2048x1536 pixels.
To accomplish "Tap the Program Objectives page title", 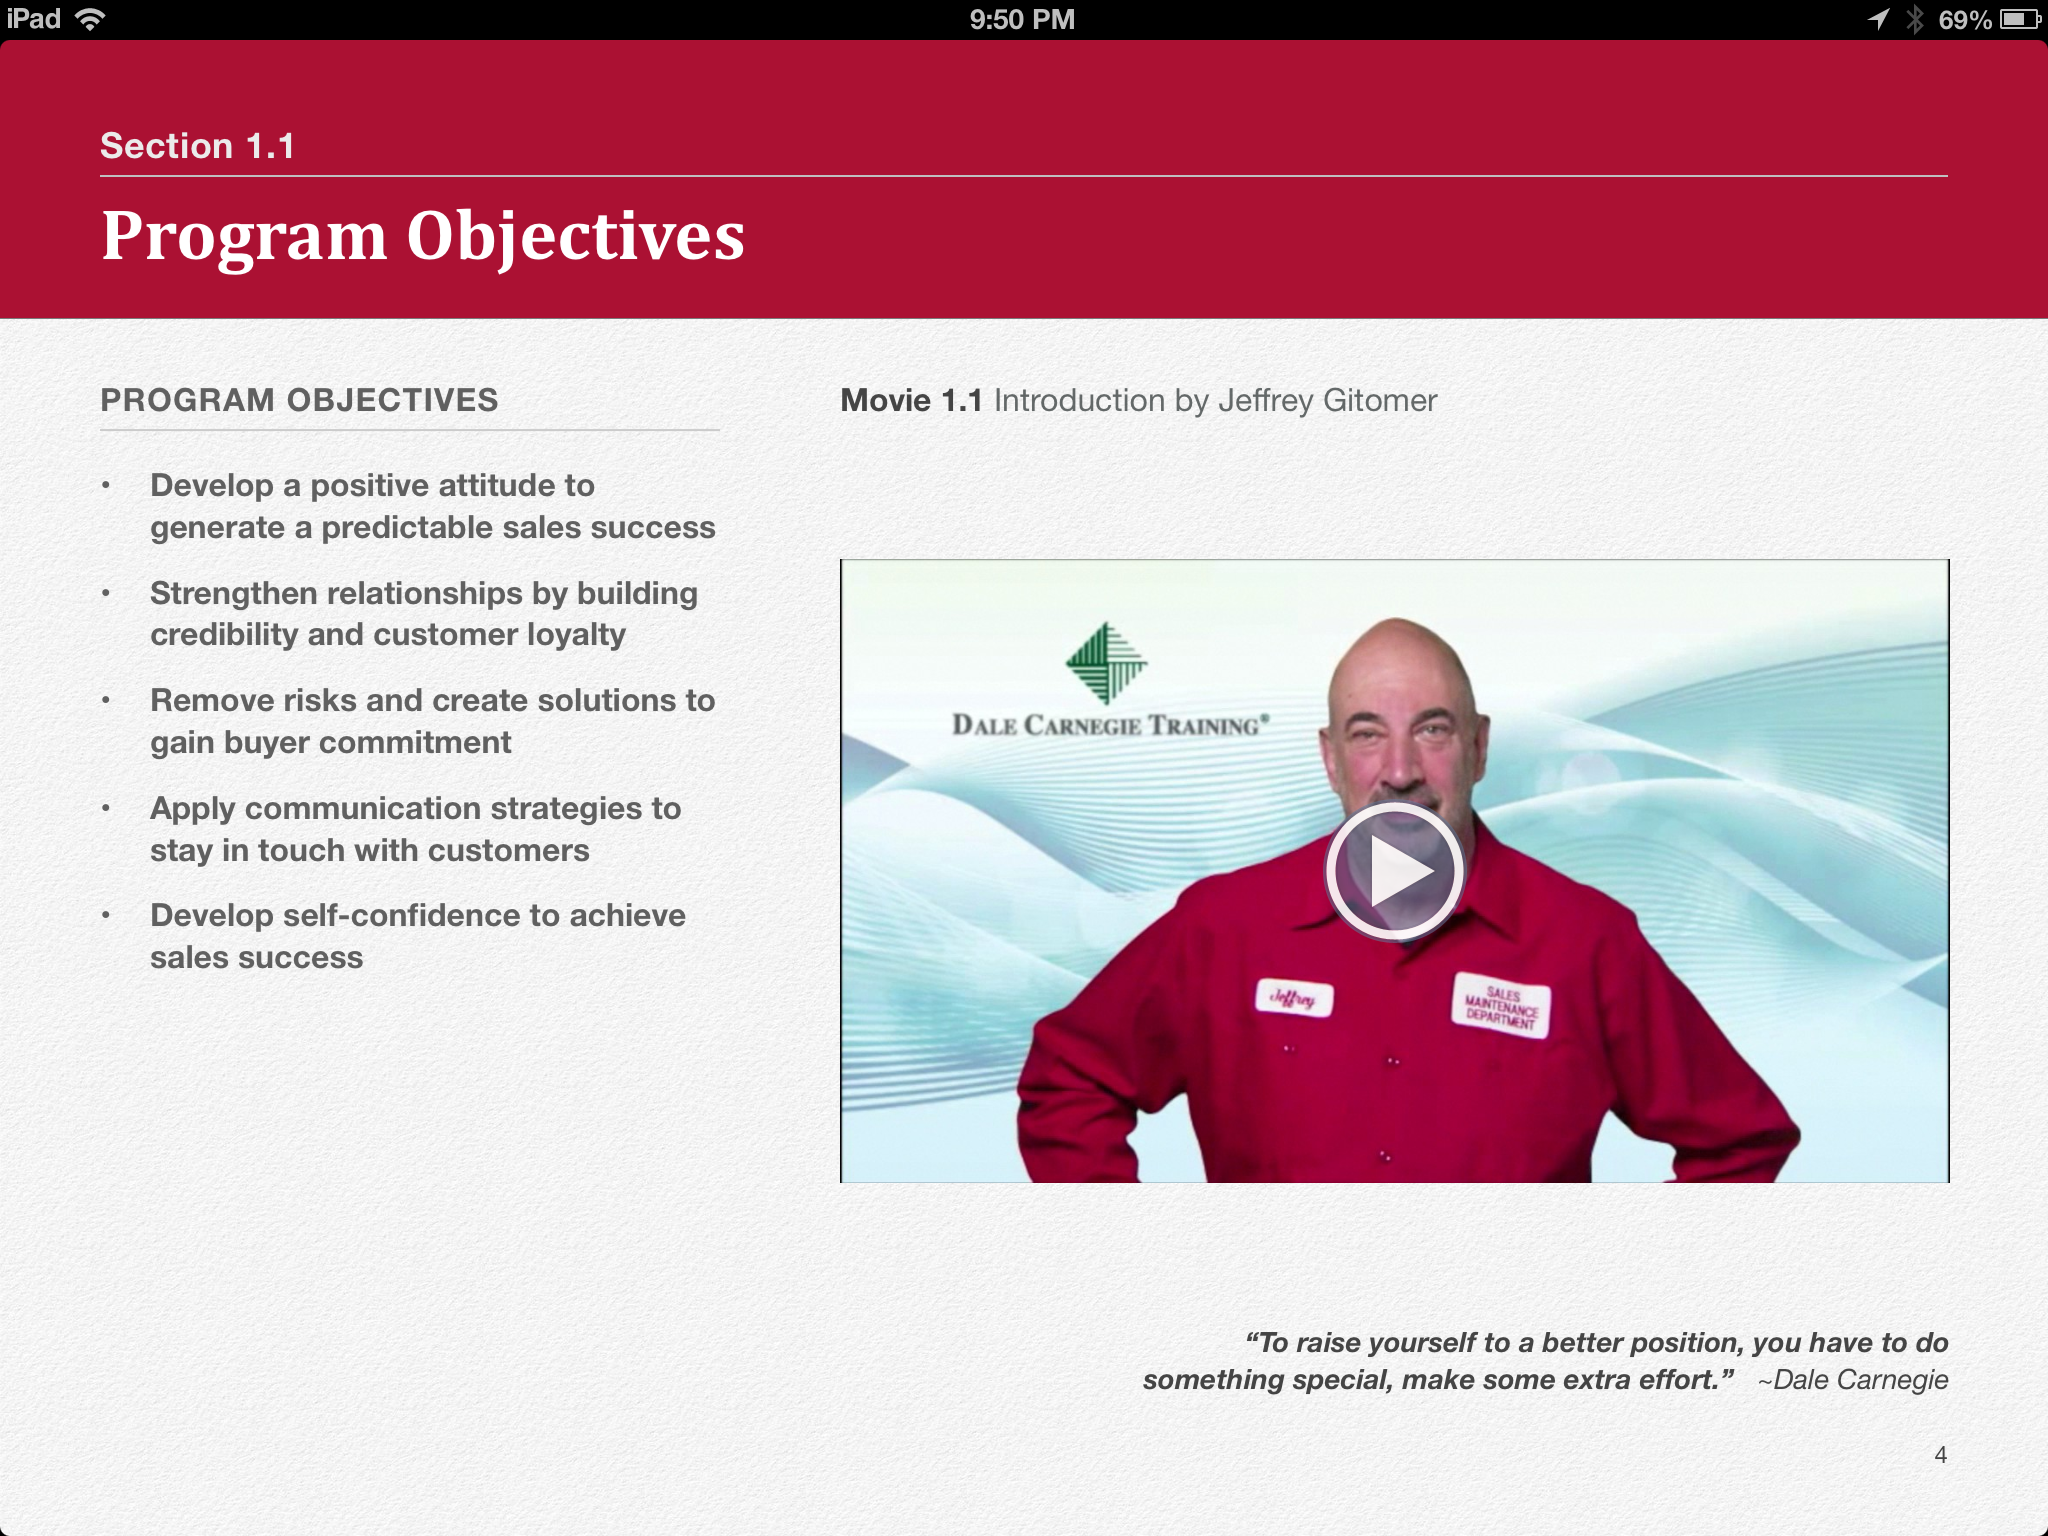I will coord(423,236).
